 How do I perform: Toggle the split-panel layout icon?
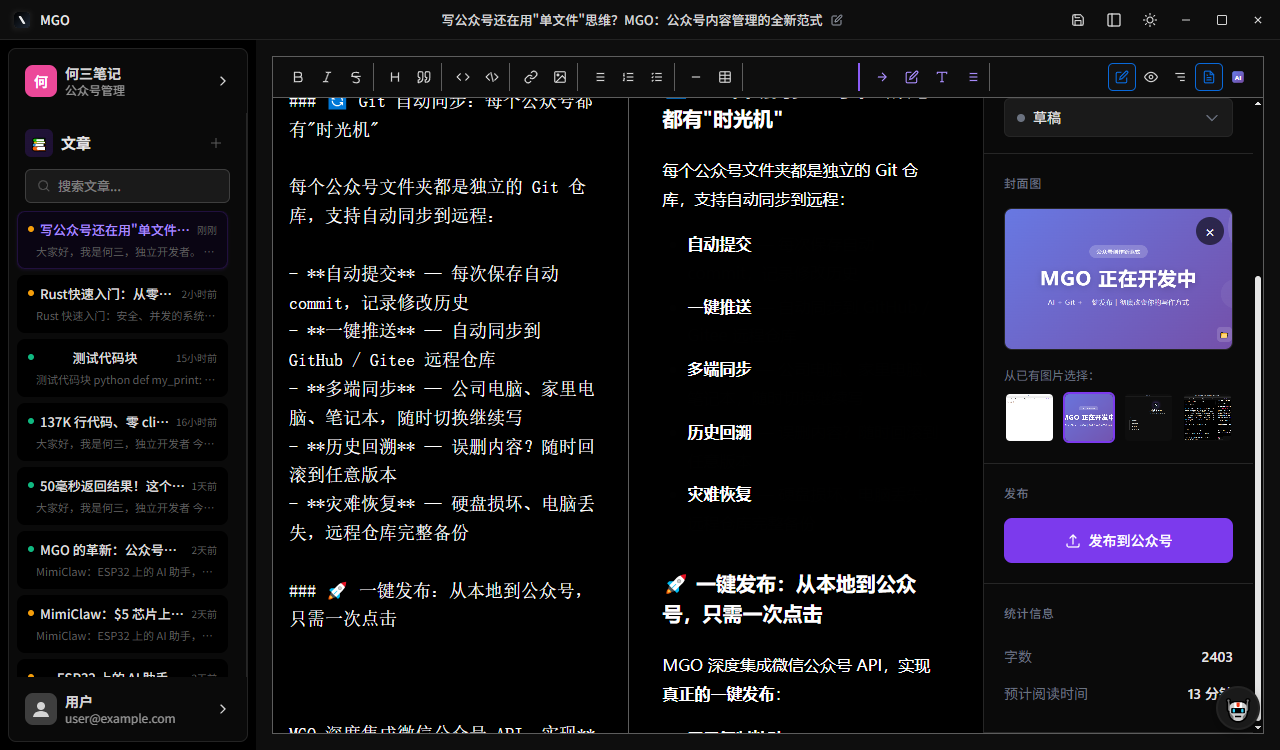coord(1113,19)
